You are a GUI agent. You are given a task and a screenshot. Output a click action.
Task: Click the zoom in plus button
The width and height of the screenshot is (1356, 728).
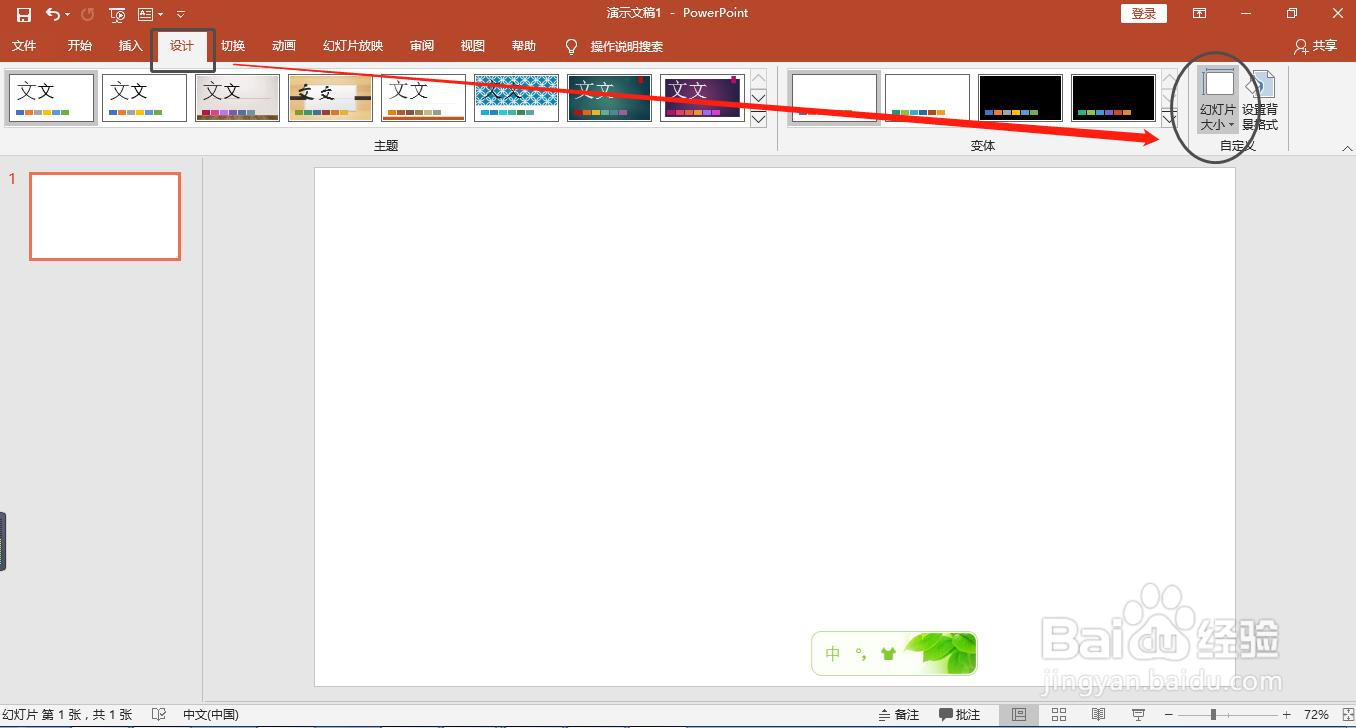[1287, 715]
